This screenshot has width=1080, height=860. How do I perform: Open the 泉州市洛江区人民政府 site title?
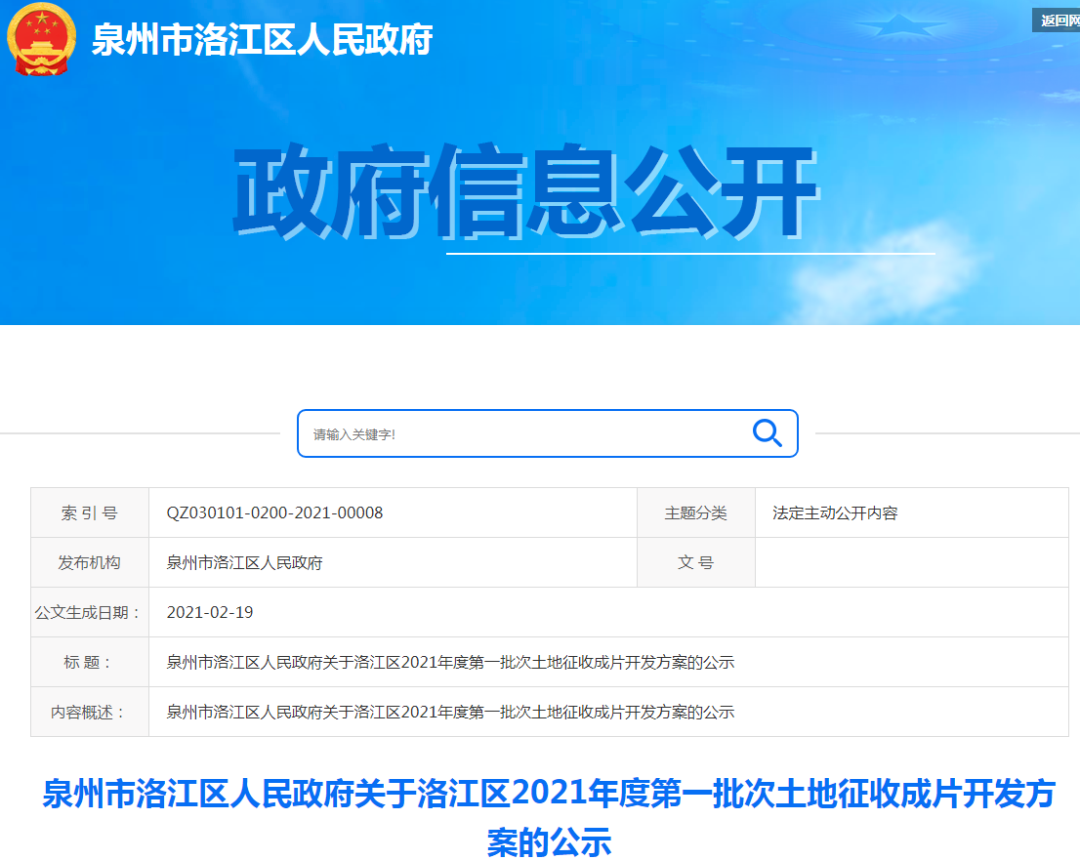coord(262,39)
